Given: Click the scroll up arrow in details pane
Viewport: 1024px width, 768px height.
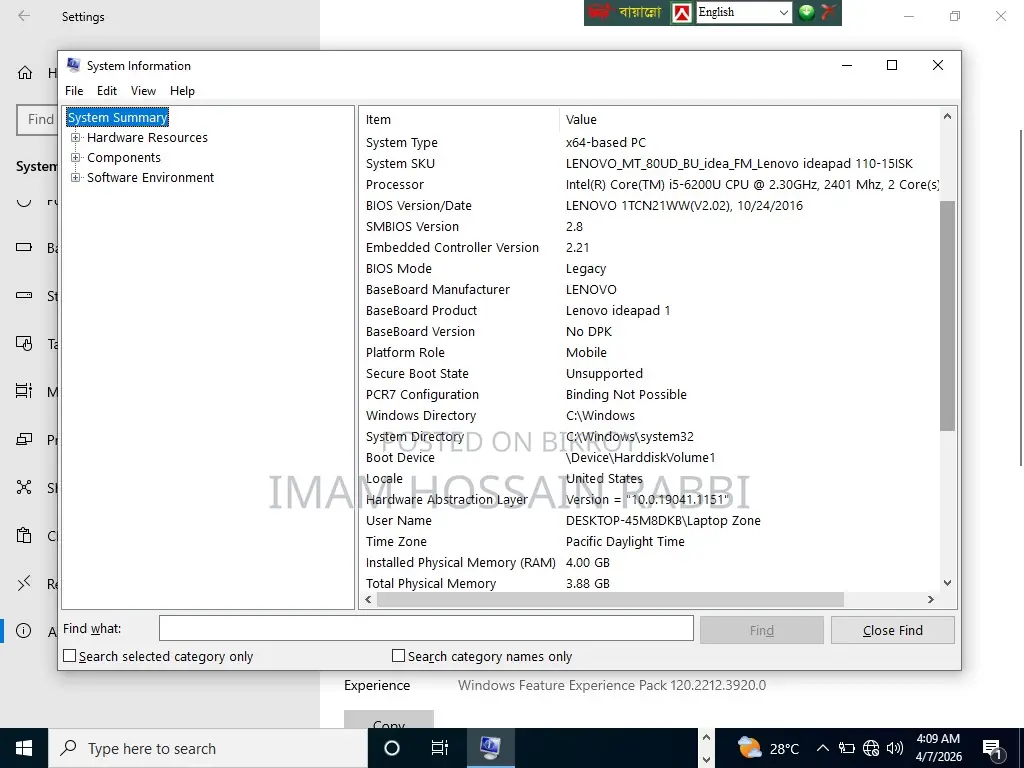Looking at the screenshot, I should pyautogui.click(x=948, y=116).
